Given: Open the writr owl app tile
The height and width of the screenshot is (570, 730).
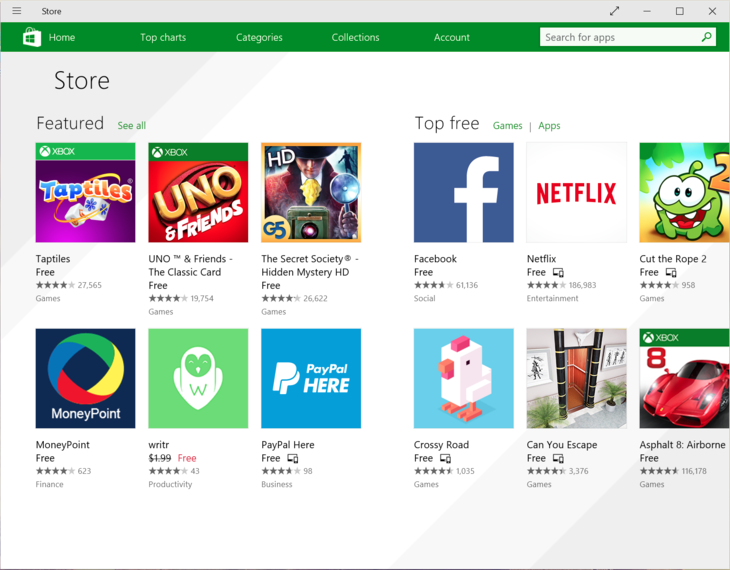Looking at the screenshot, I should pos(198,378).
